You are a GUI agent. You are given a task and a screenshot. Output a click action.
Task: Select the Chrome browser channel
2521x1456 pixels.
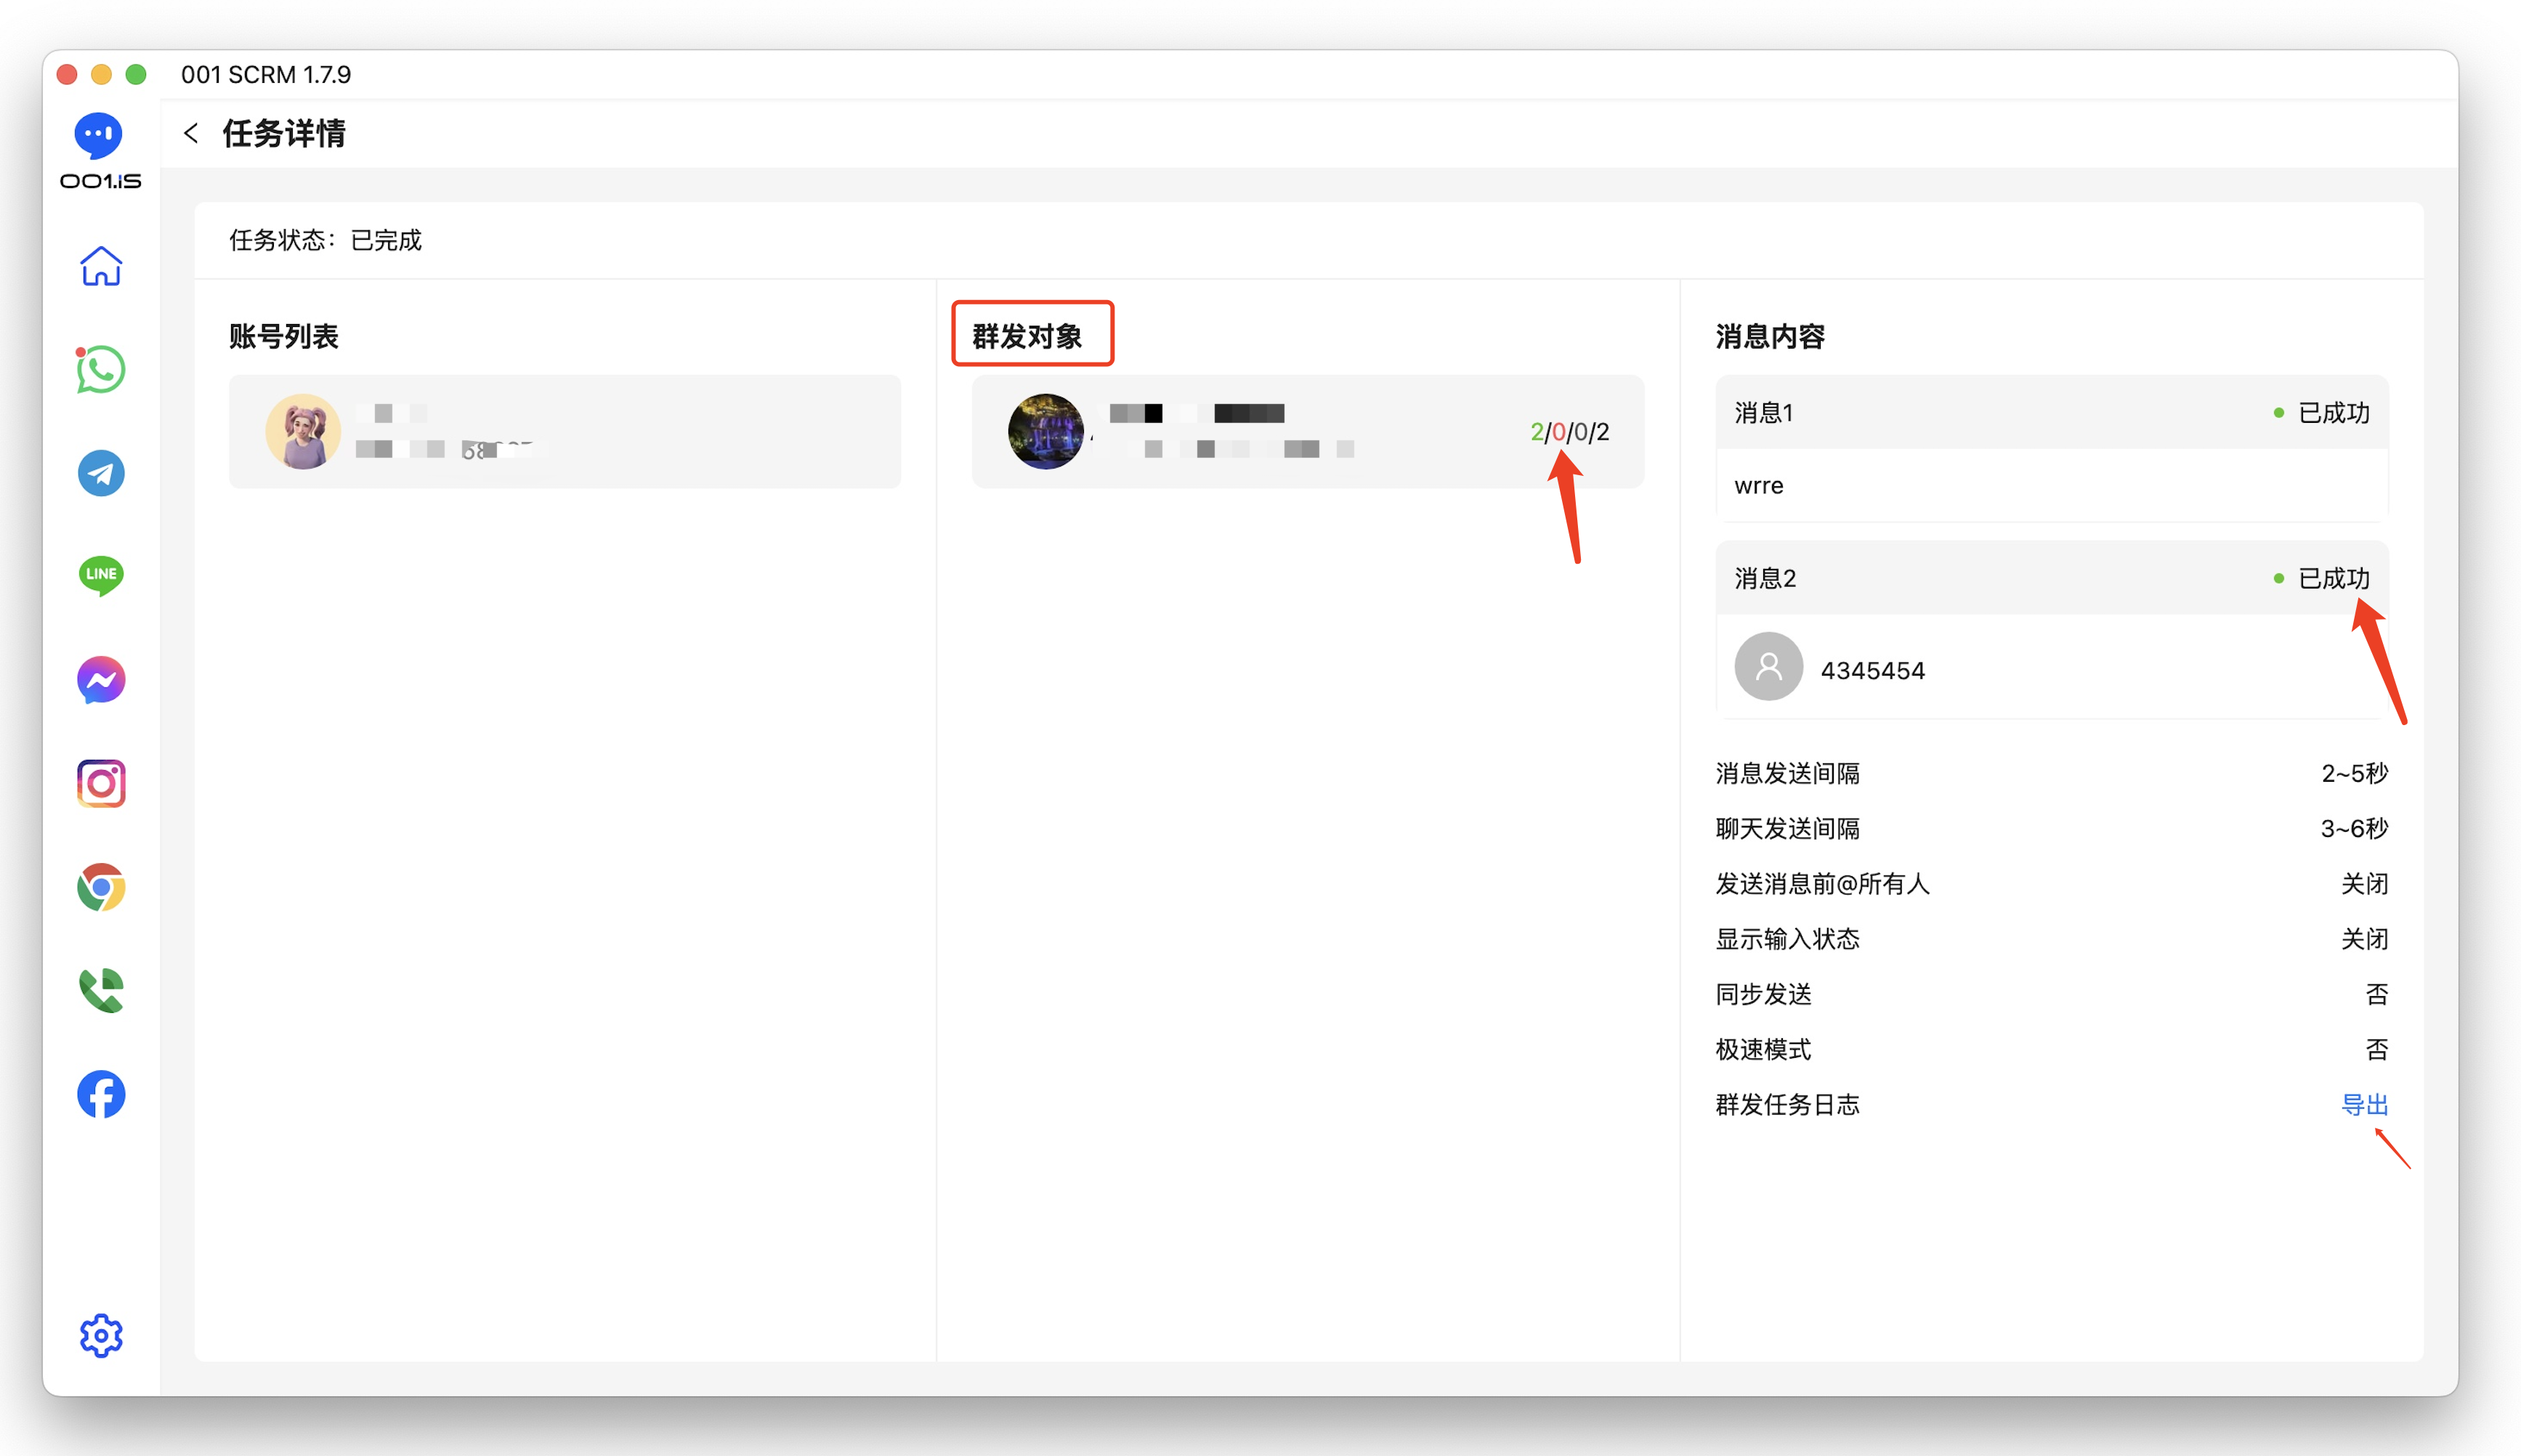tap(99, 886)
